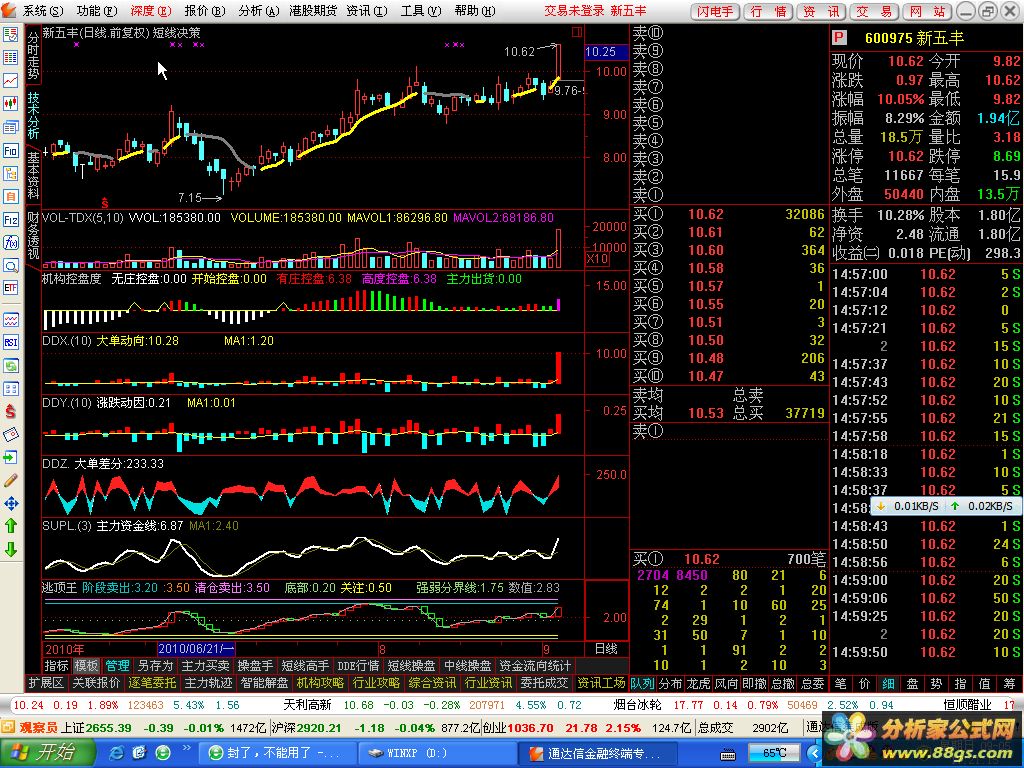The height and width of the screenshot is (768, 1024).
Task: Click the 资讯 button next to 行情
Action: coord(822,11)
